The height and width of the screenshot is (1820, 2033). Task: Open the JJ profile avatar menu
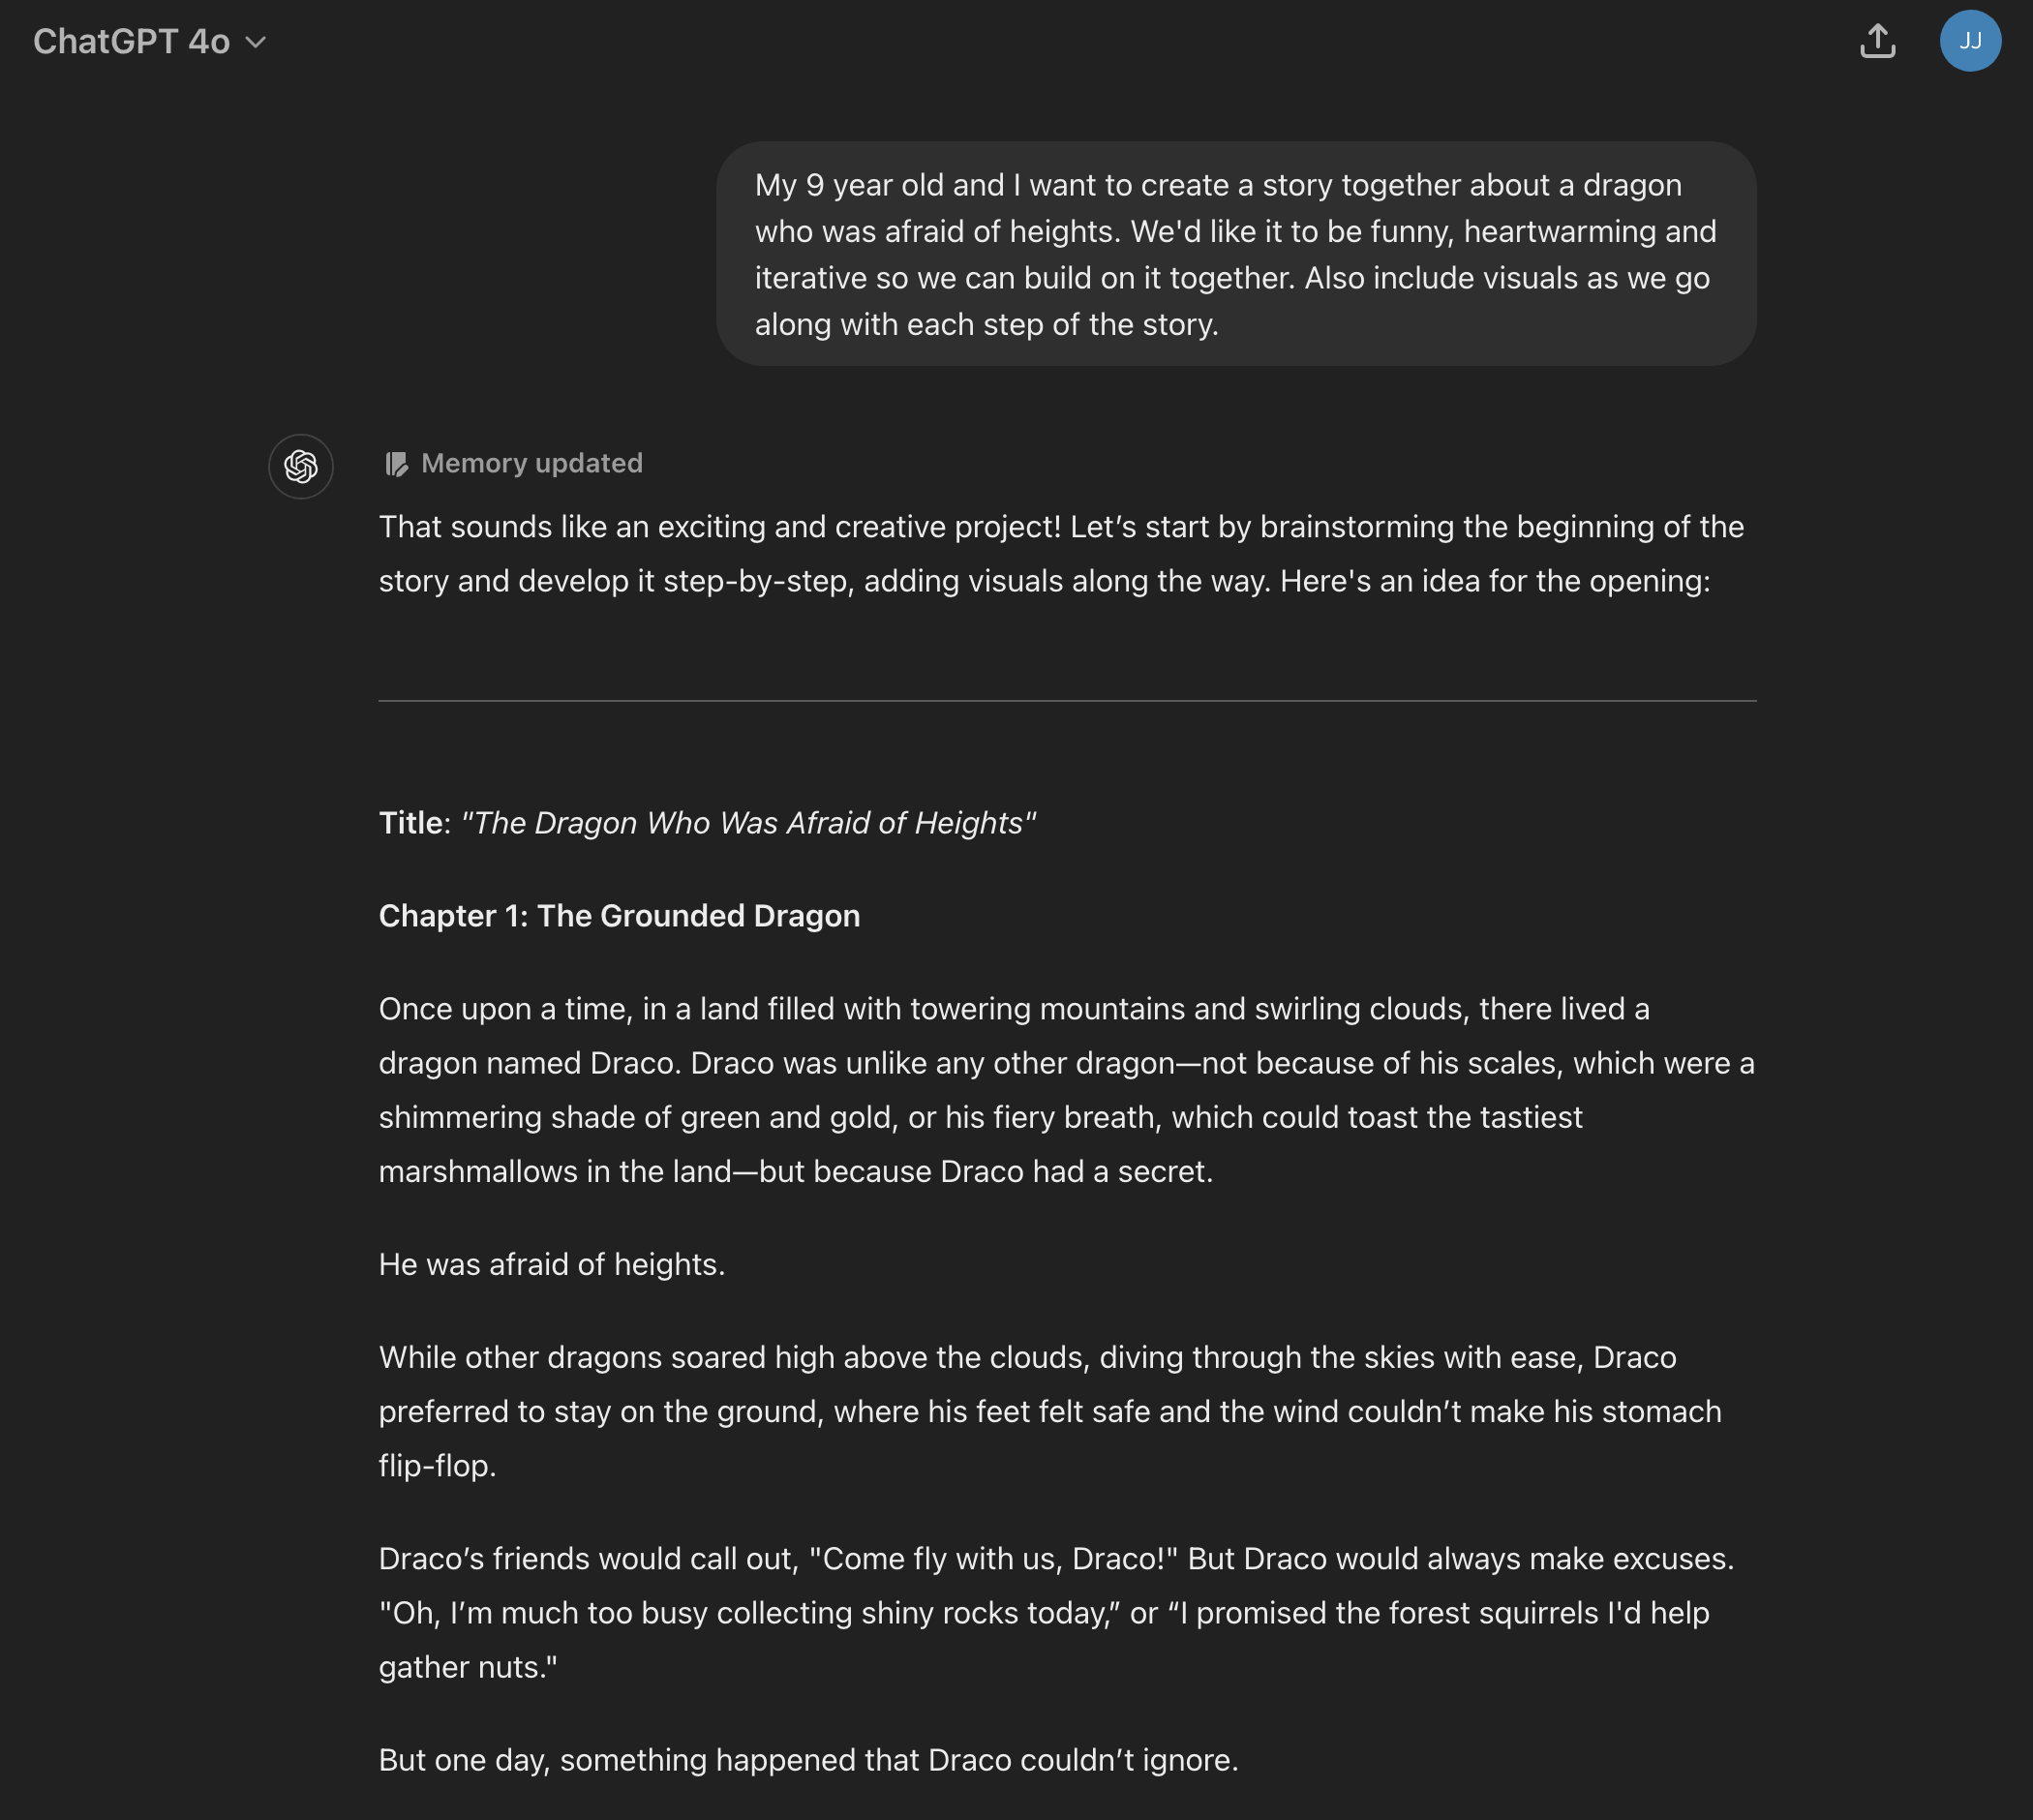1969,41
